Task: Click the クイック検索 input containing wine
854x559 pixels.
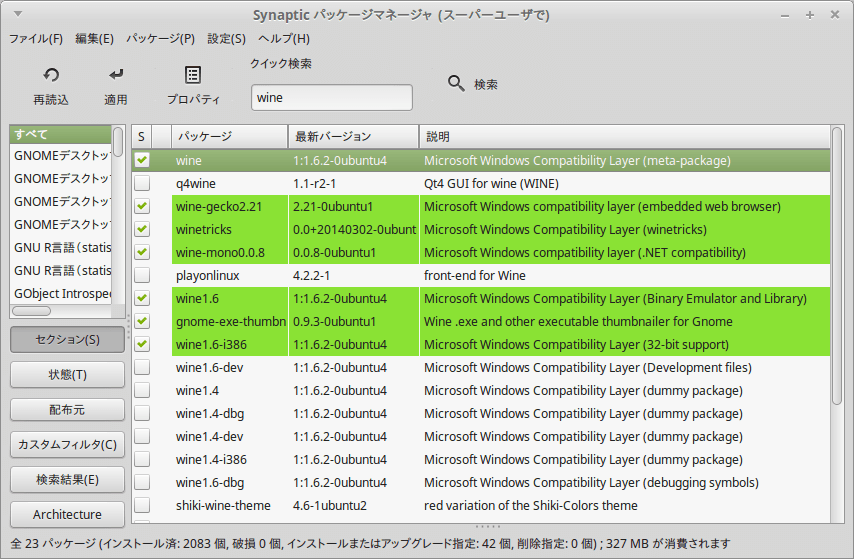Action: (332, 98)
